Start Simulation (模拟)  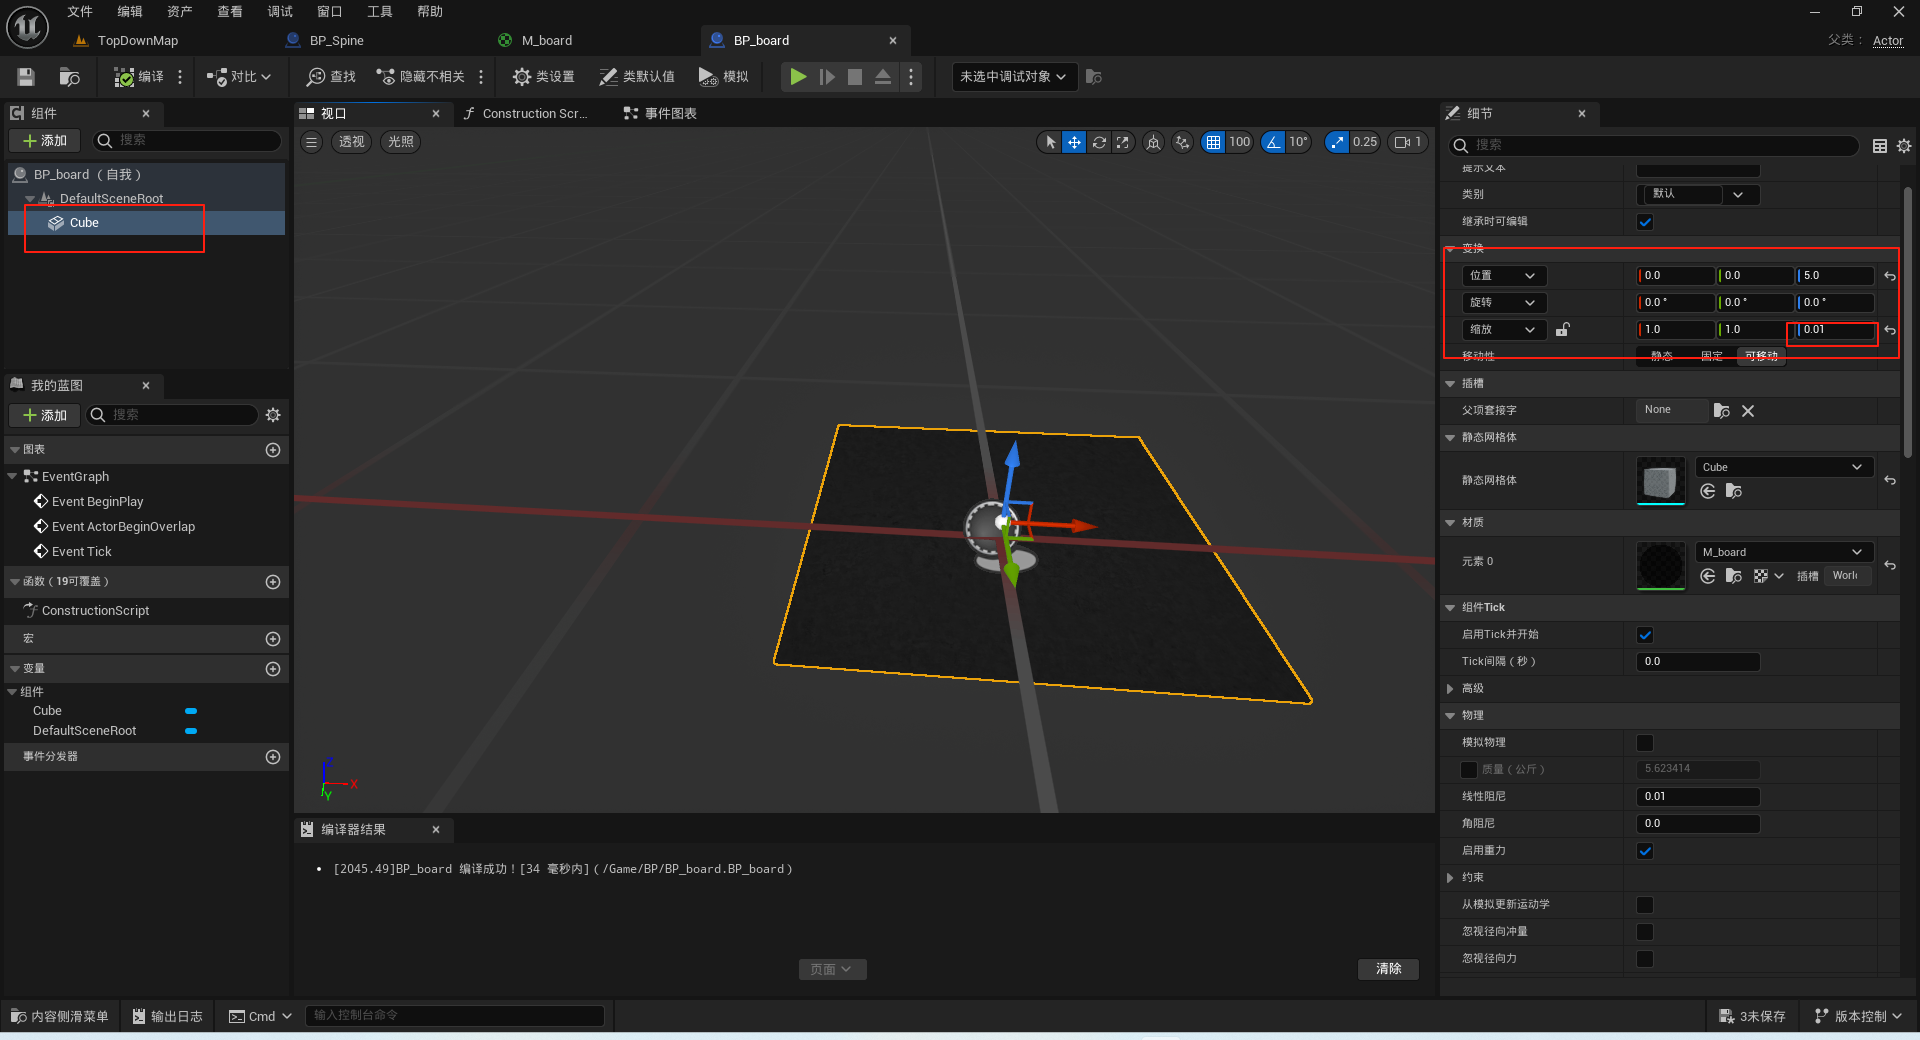(724, 77)
